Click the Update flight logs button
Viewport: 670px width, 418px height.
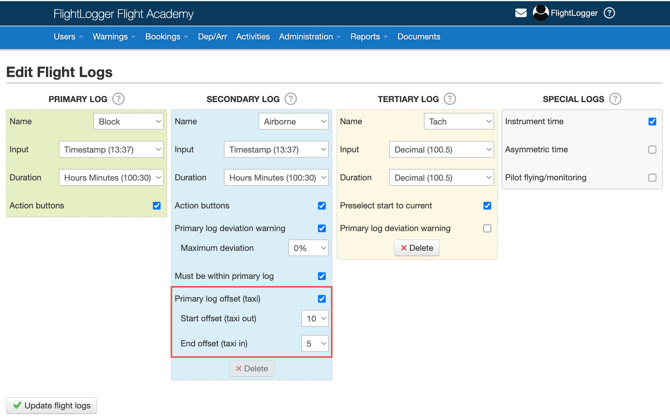pyautogui.click(x=51, y=405)
